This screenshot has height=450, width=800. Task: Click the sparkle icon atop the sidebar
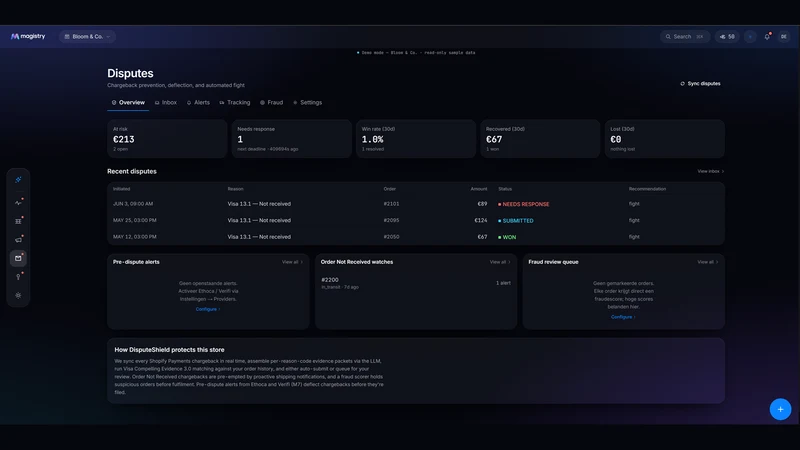(18, 180)
